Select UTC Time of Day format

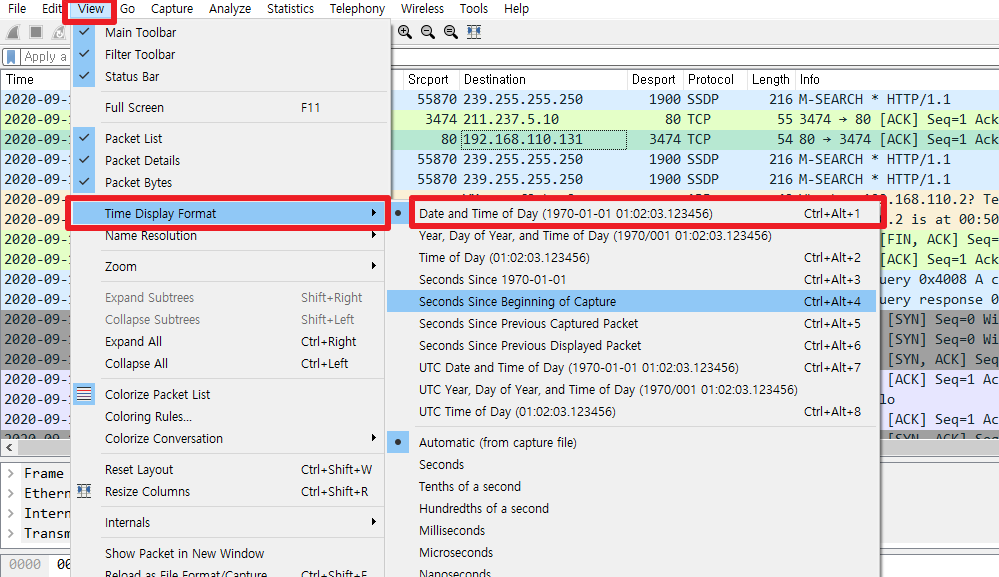coord(632,411)
